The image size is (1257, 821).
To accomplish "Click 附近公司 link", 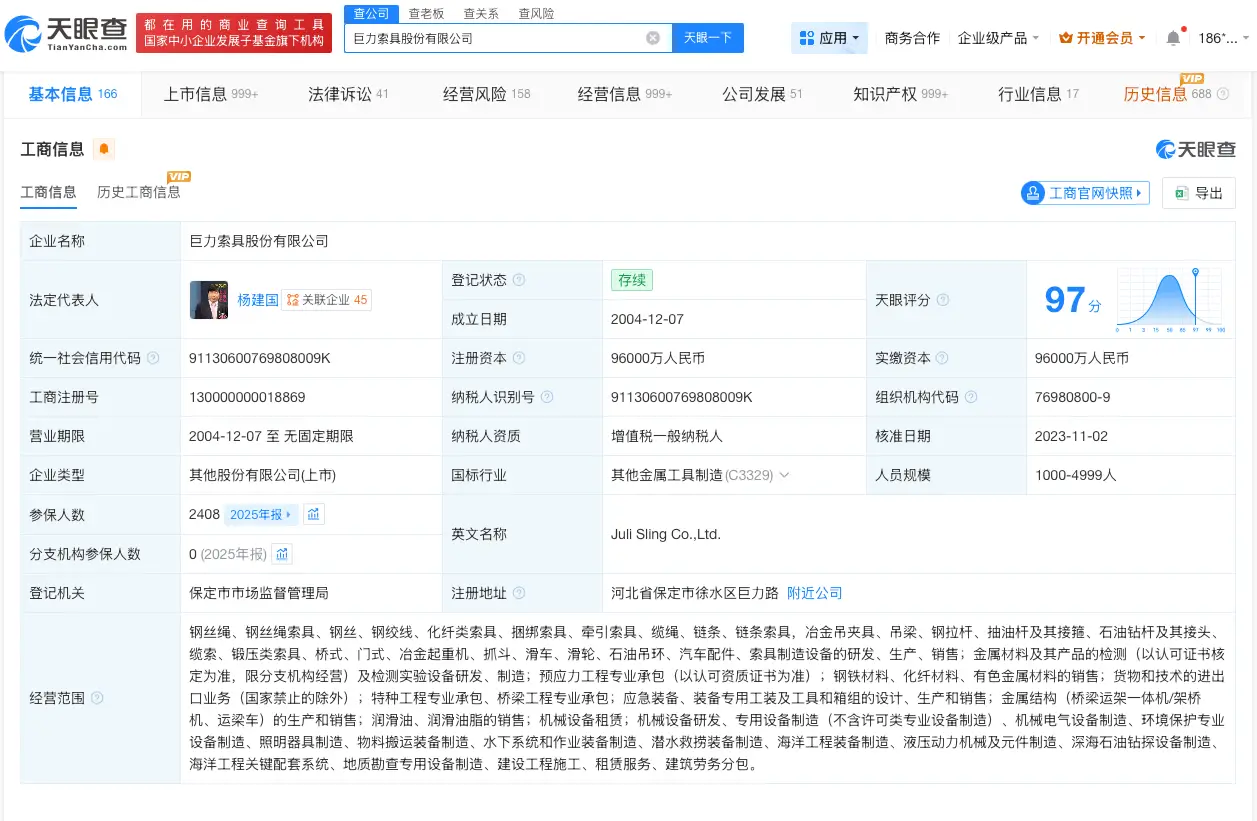I will point(815,593).
